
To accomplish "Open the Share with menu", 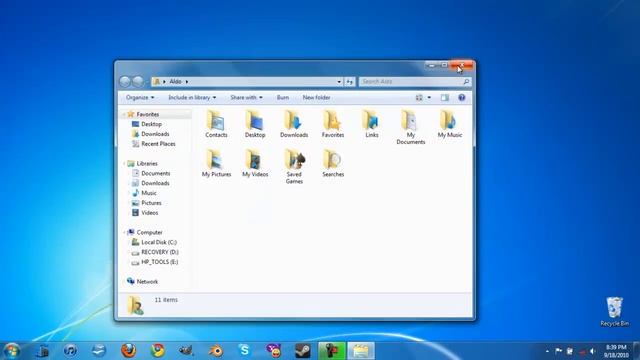I will coord(246,98).
